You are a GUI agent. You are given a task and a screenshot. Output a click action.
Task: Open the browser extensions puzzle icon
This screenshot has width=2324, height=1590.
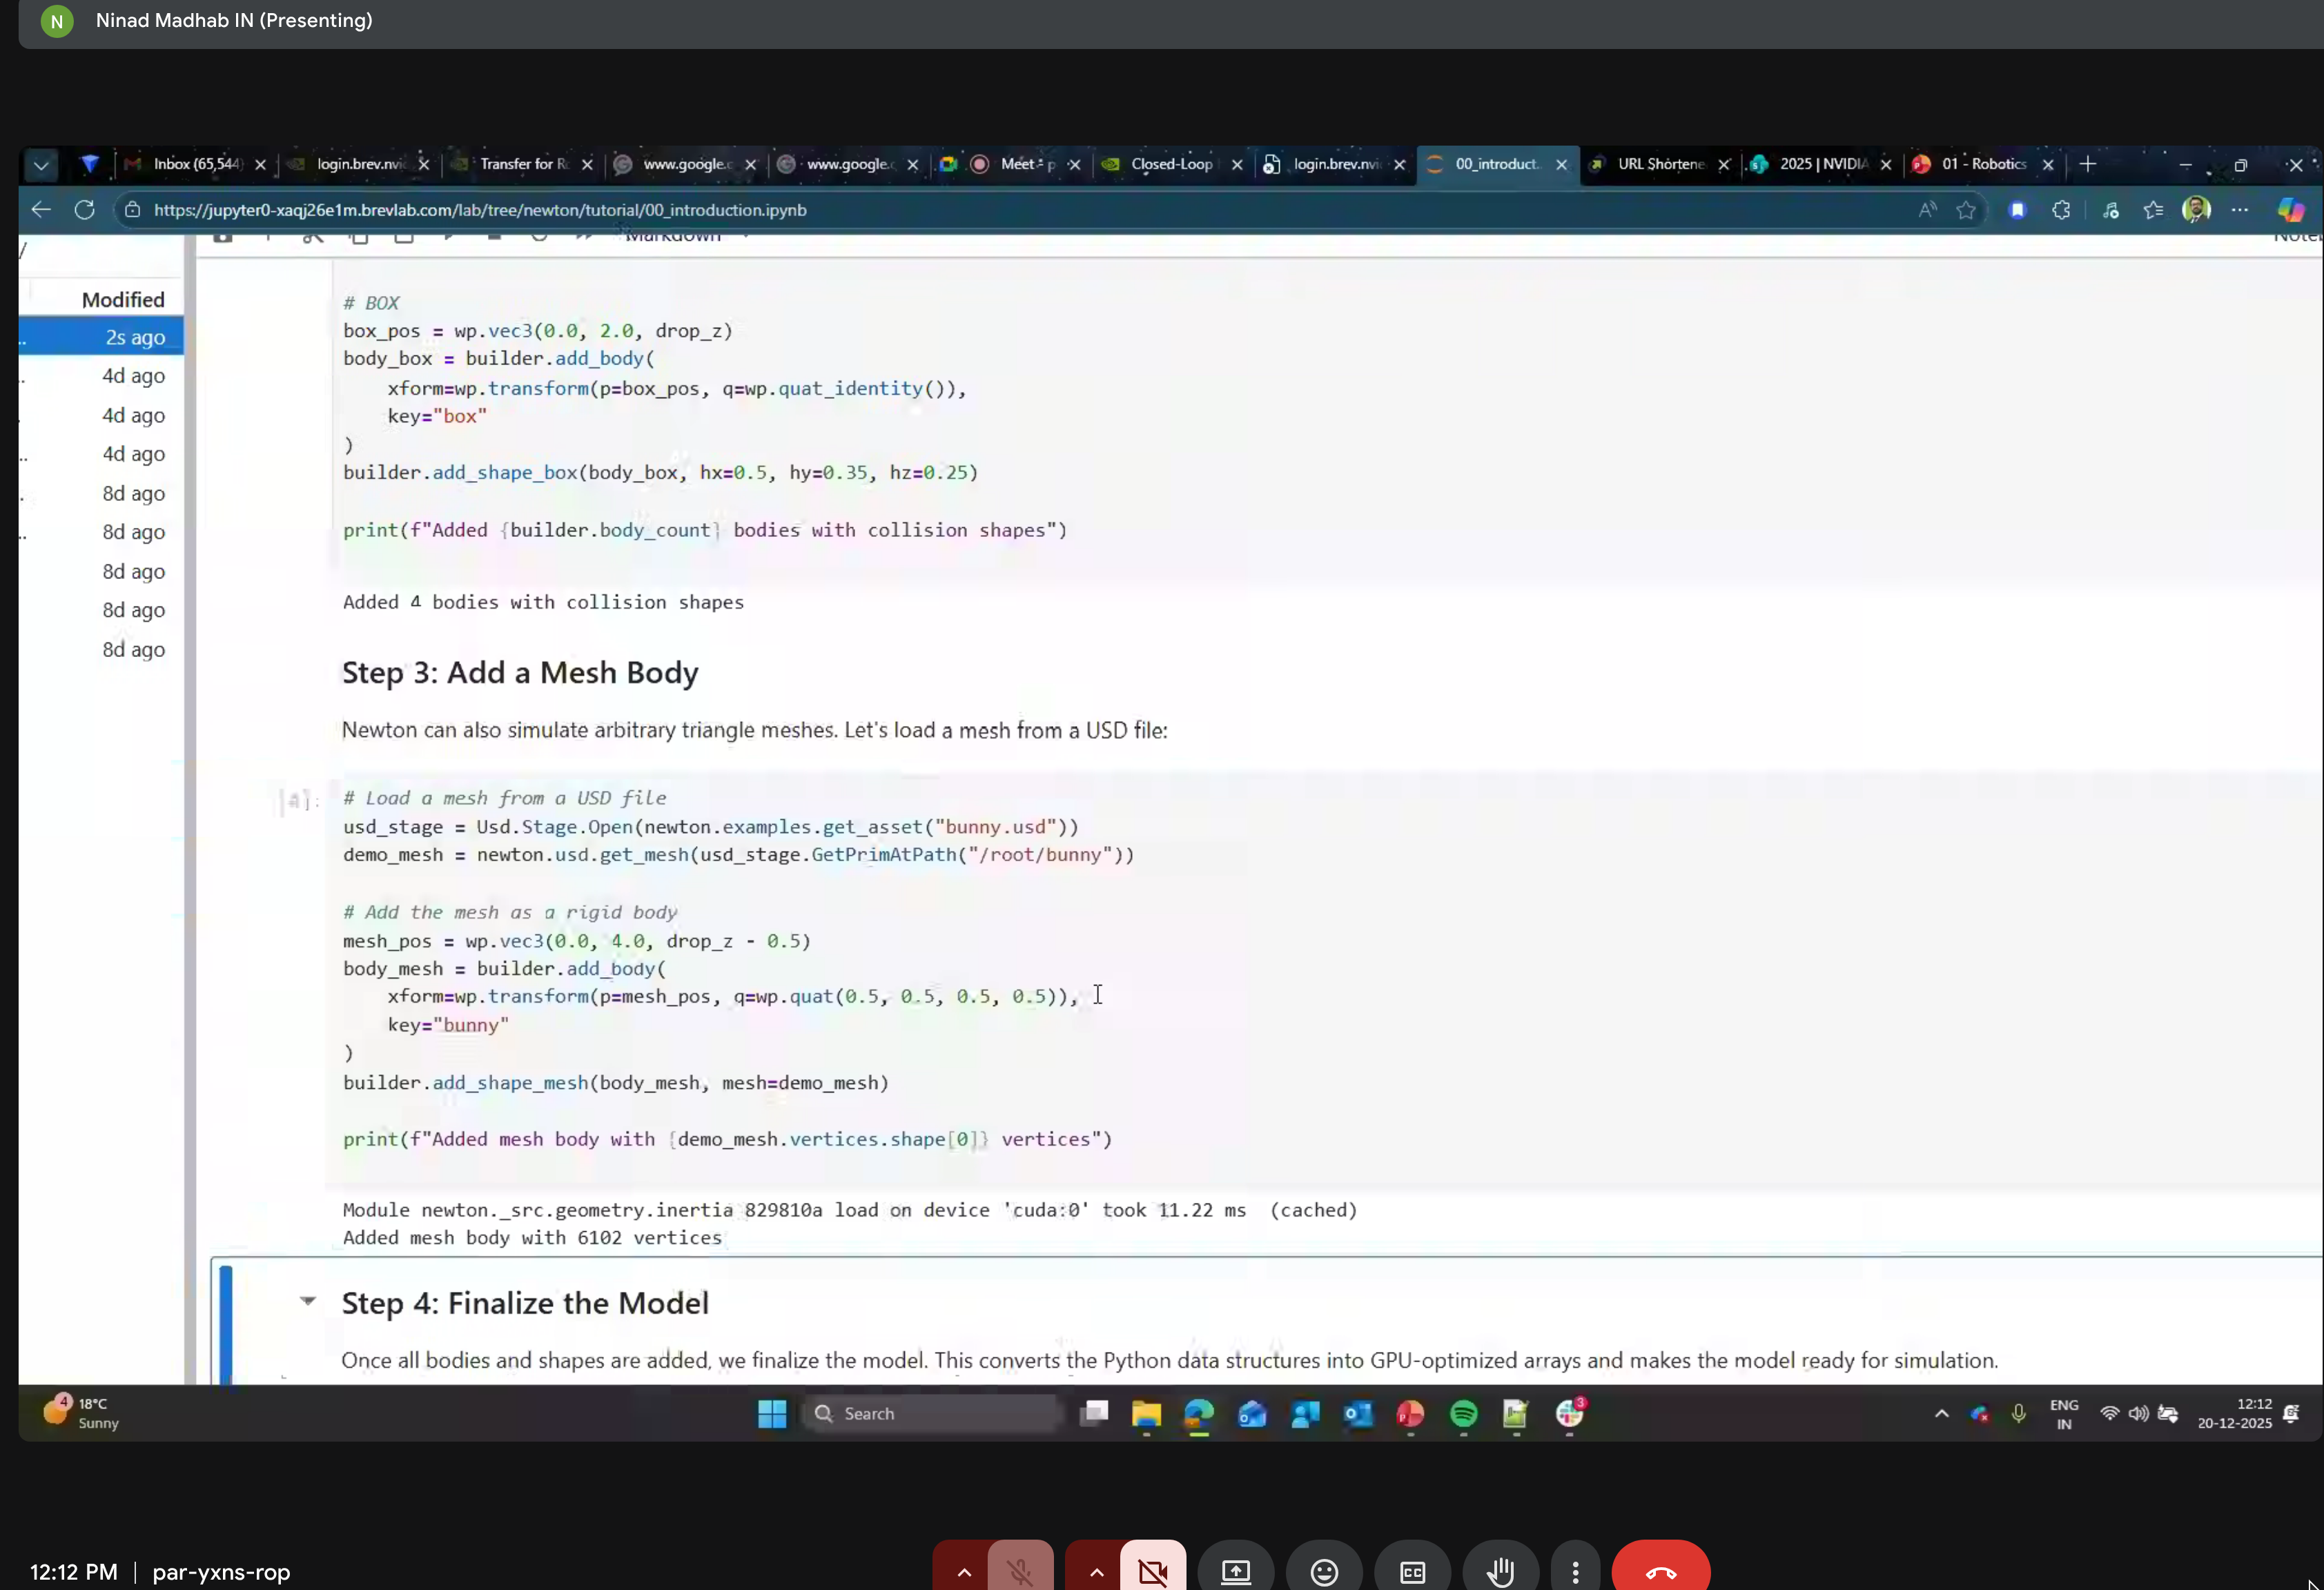click(x=2061, y=210)
